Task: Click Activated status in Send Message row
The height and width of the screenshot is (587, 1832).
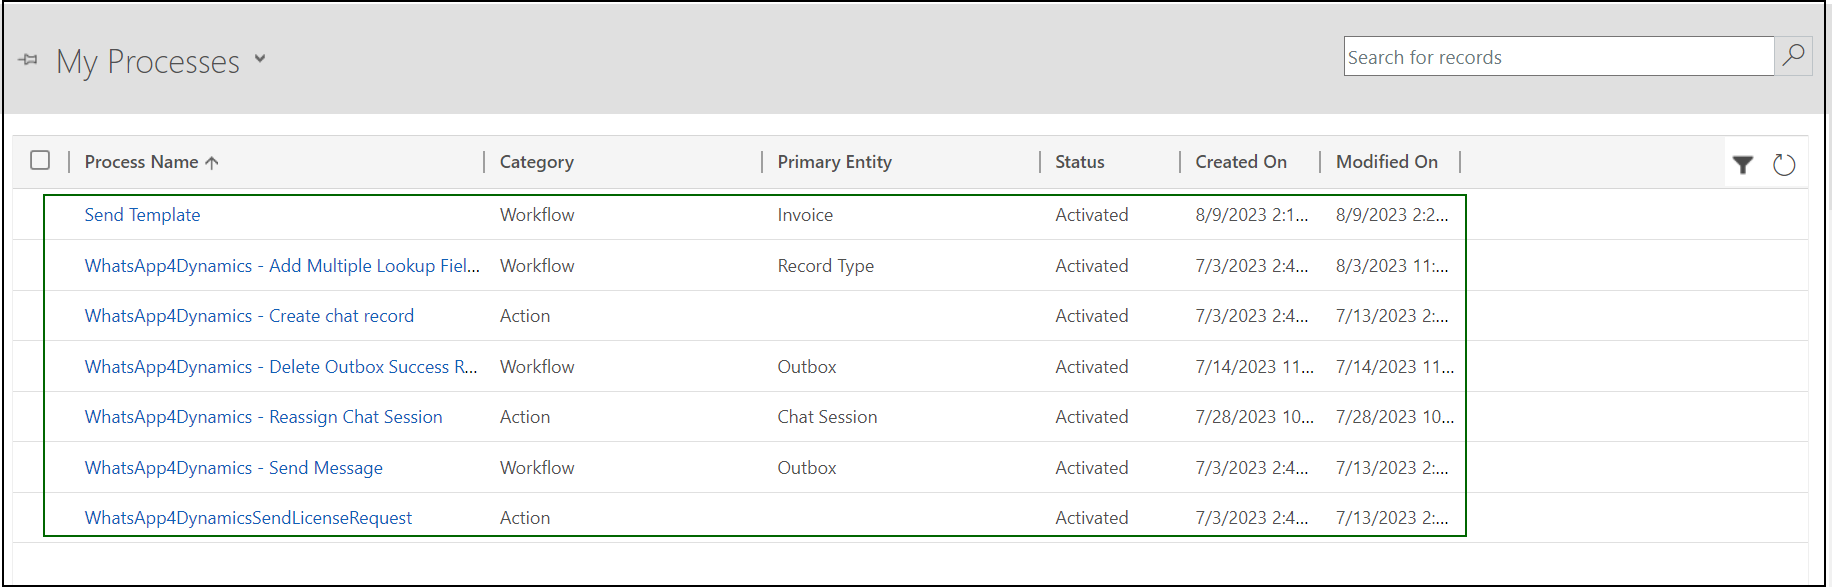Action: (x=1092, y=468)
